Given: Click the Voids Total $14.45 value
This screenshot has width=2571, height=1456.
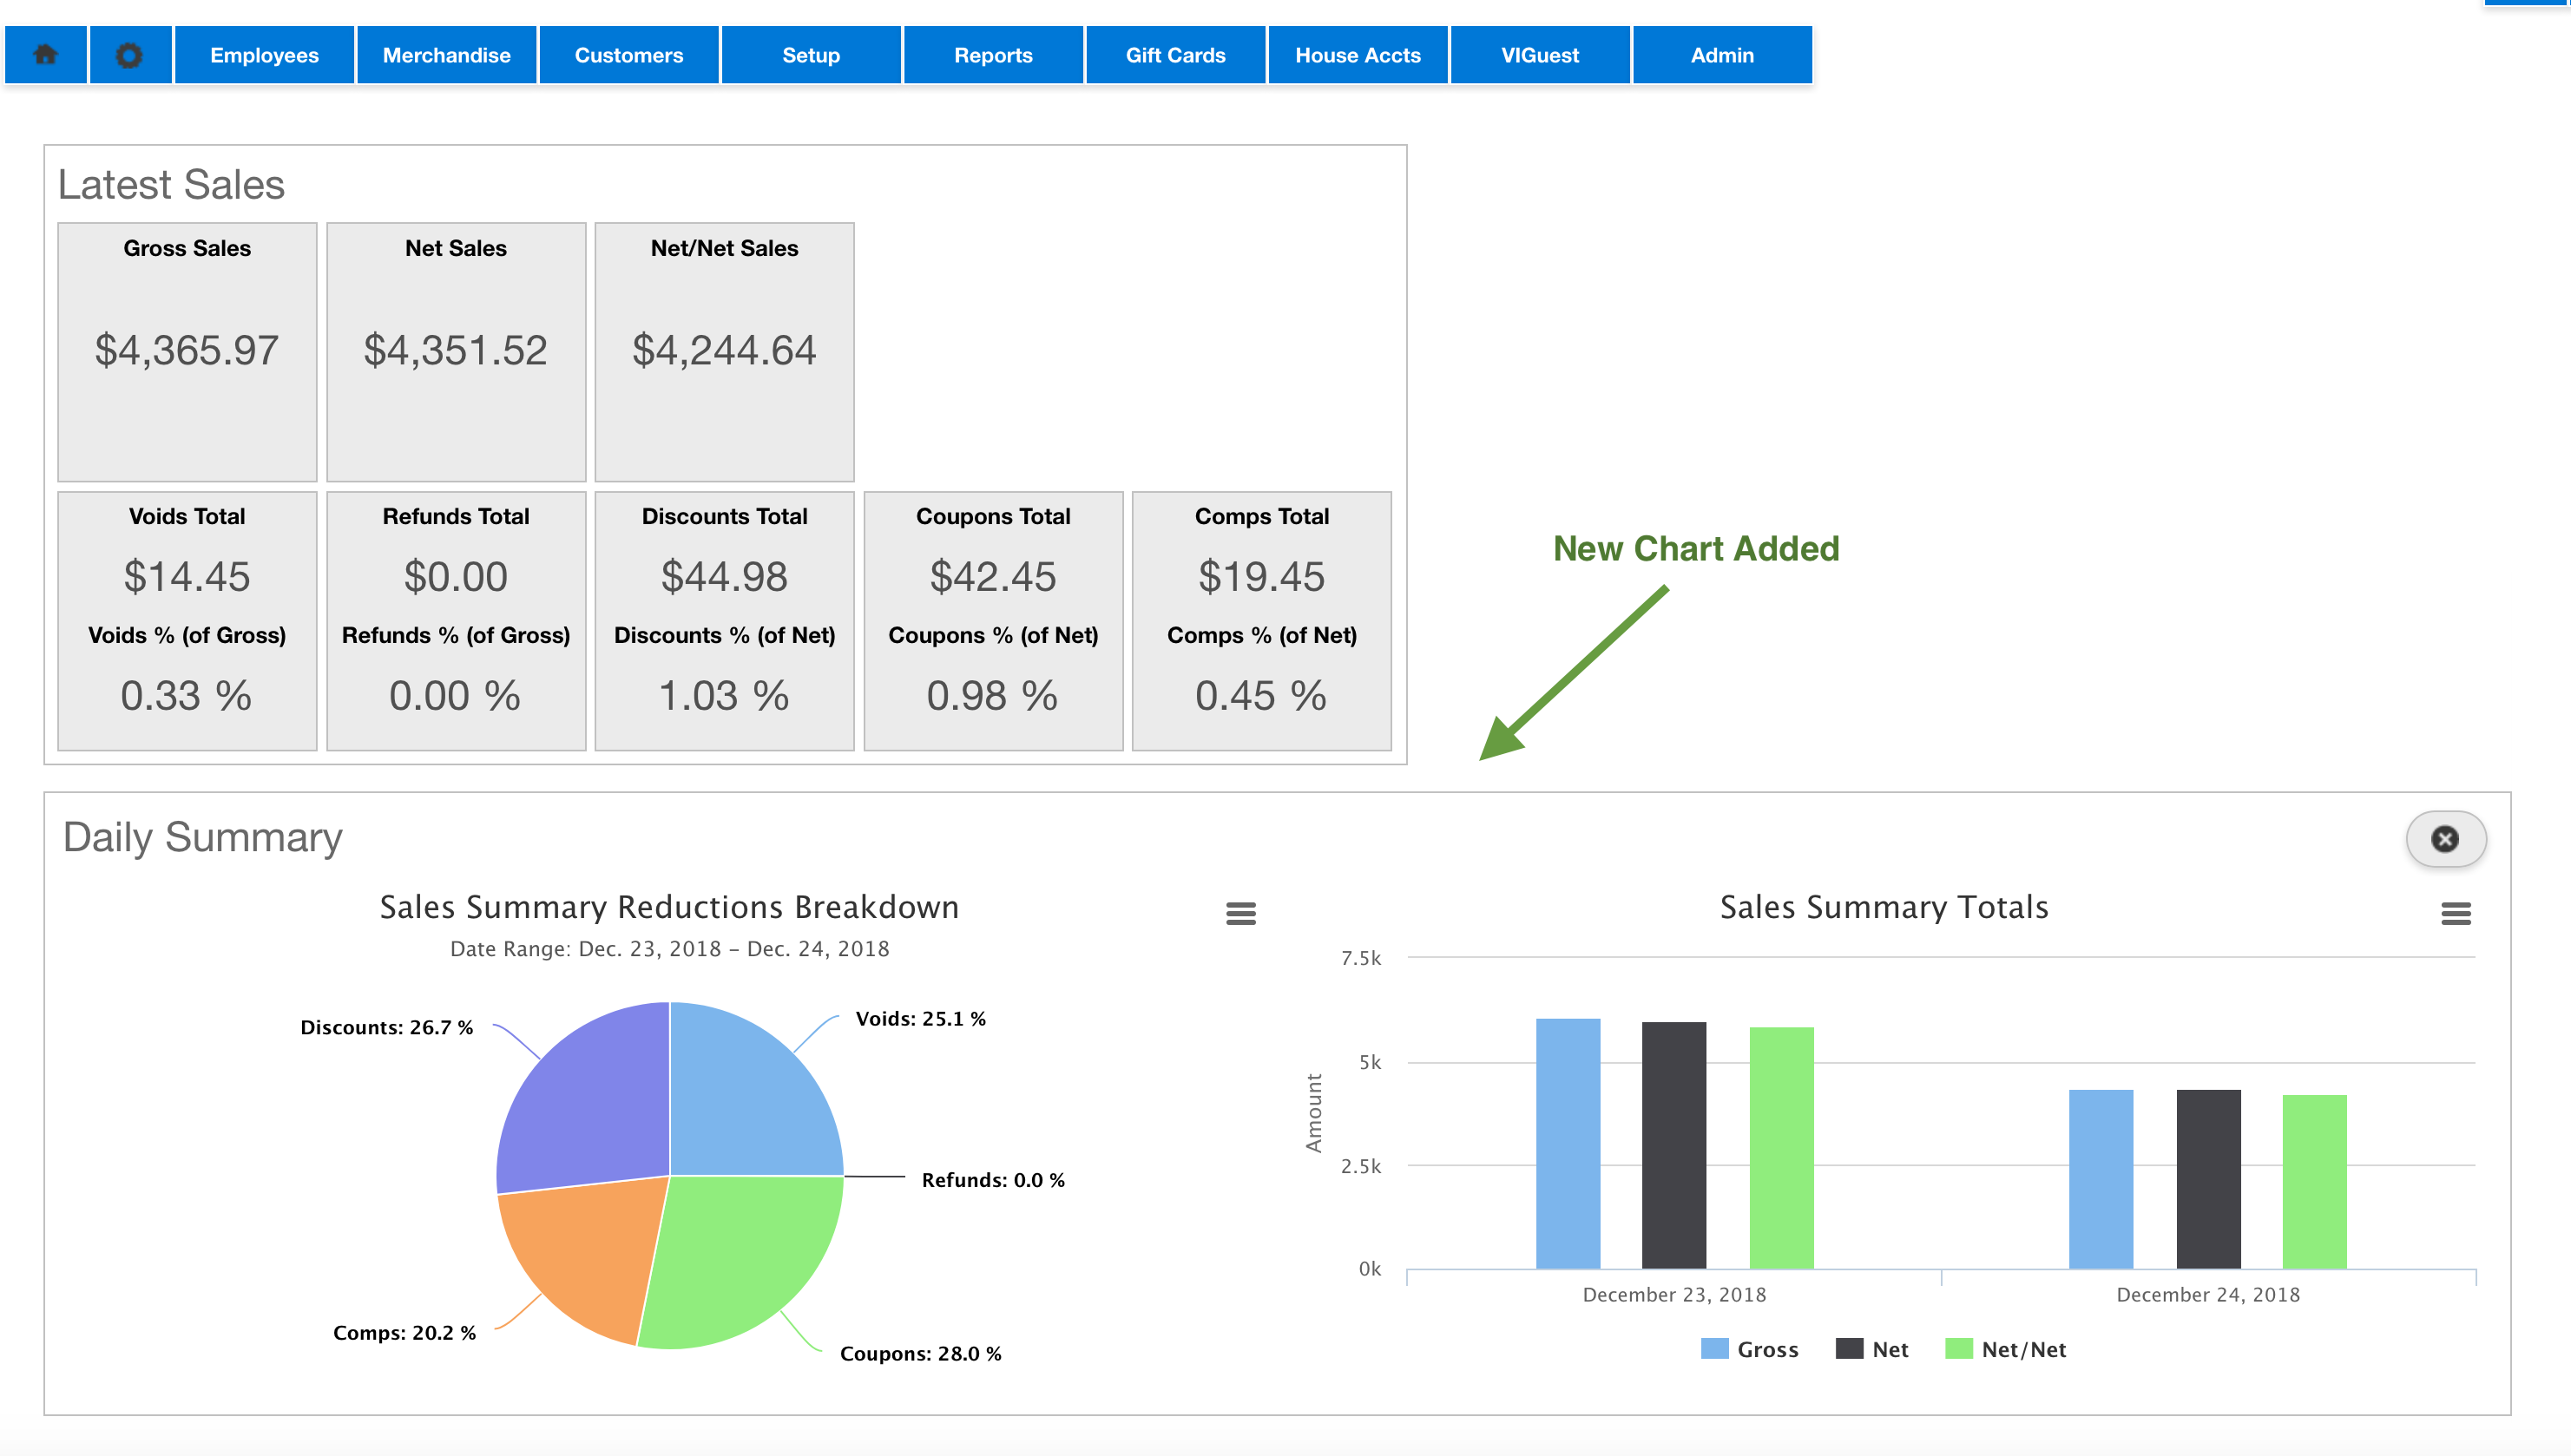Looking at the screenshot, I should (x=187, y=577).
